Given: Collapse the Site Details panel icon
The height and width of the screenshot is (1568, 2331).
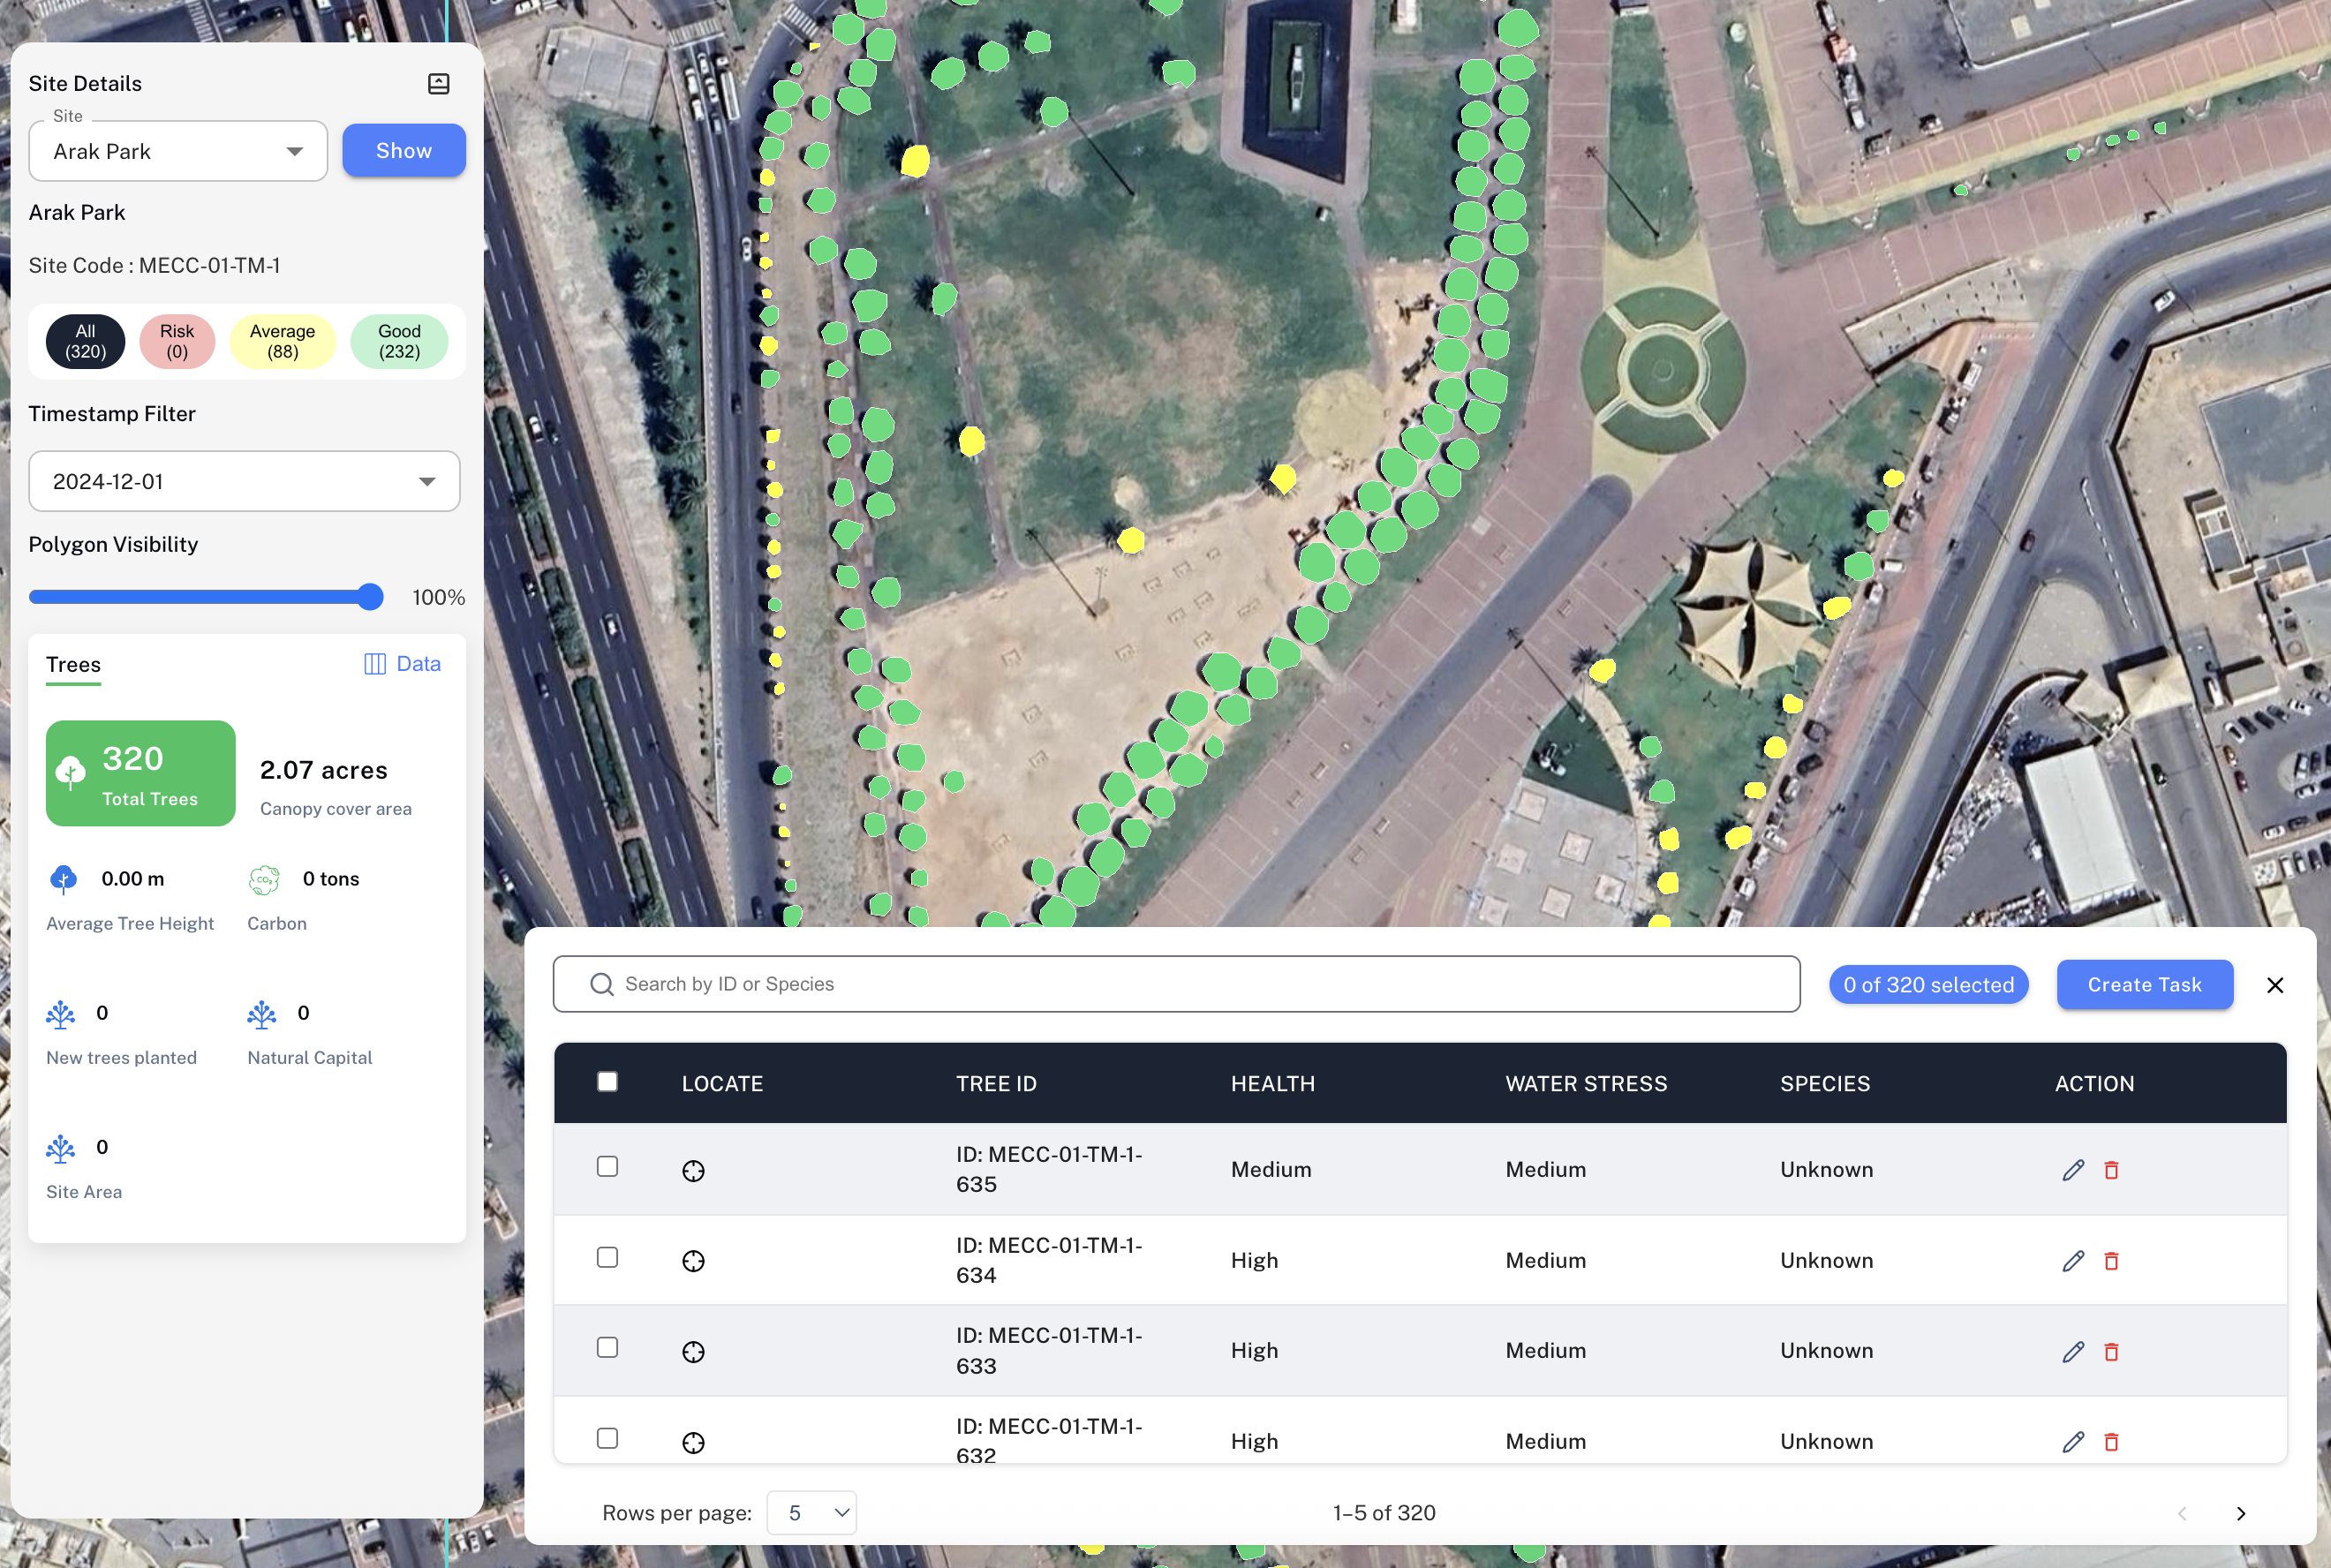Looking at the screenshot, I should 438,84.
